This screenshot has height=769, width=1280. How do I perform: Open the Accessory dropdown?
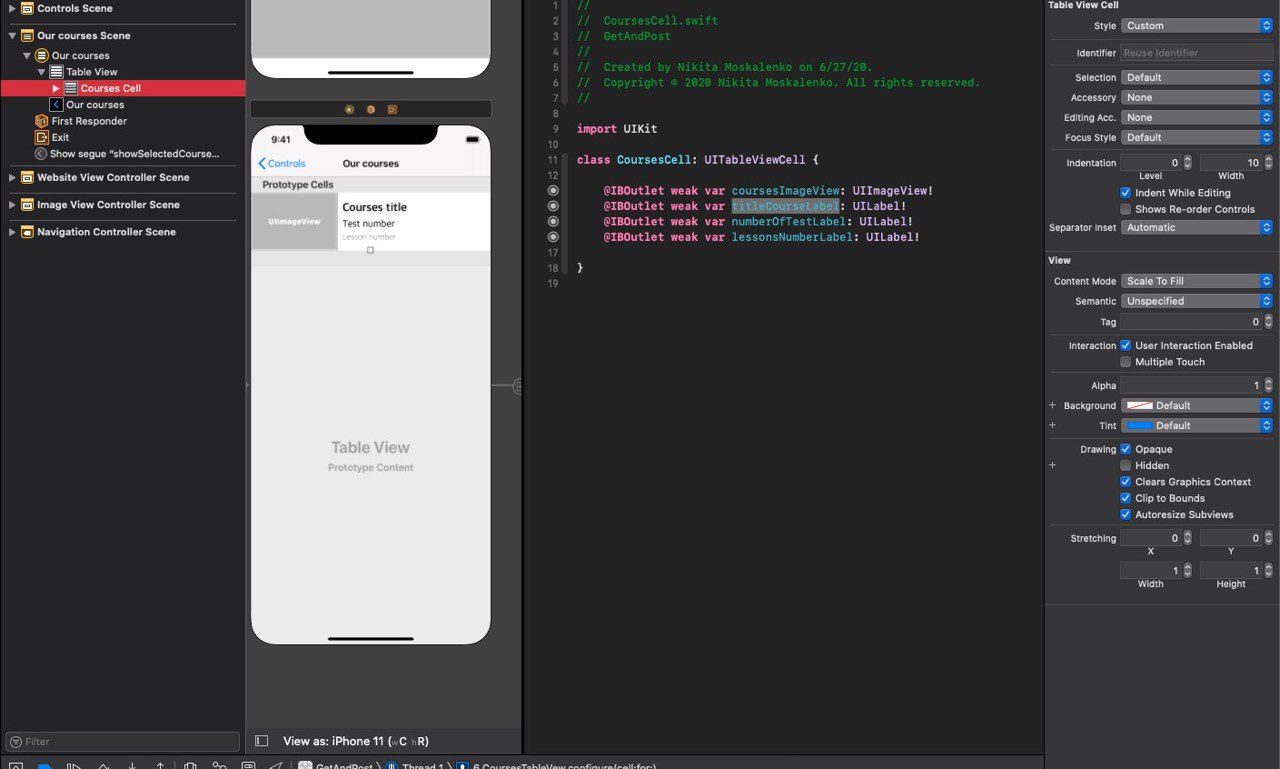(x=1196, y=97)
